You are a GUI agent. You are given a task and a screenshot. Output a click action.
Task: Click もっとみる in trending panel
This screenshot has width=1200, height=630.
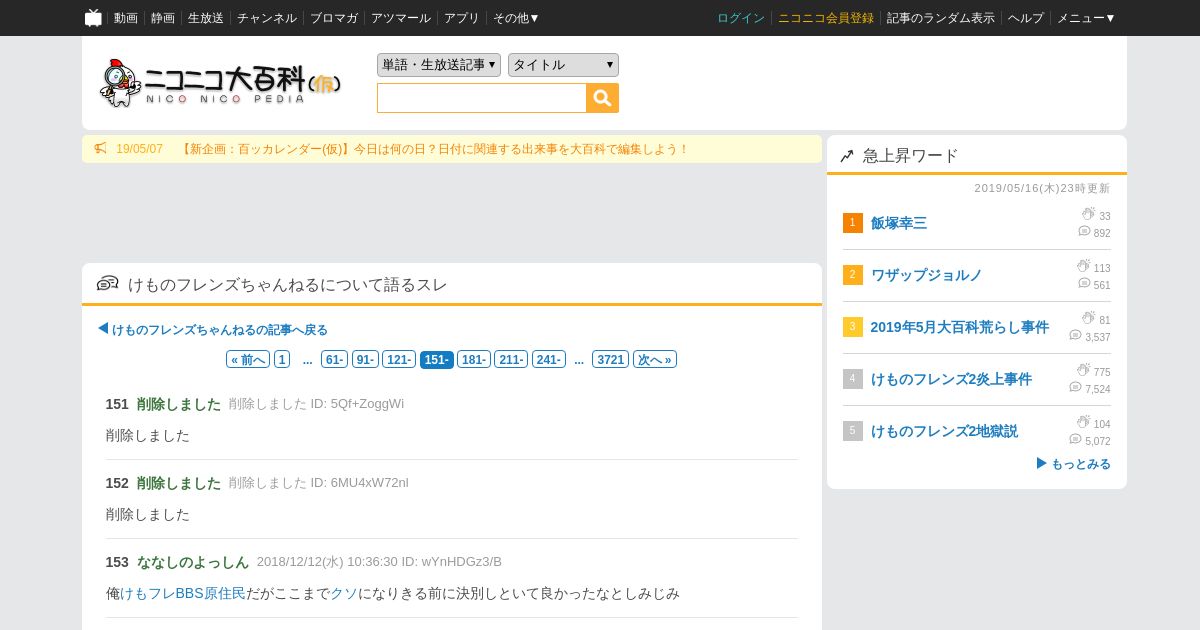point(1073,464)
